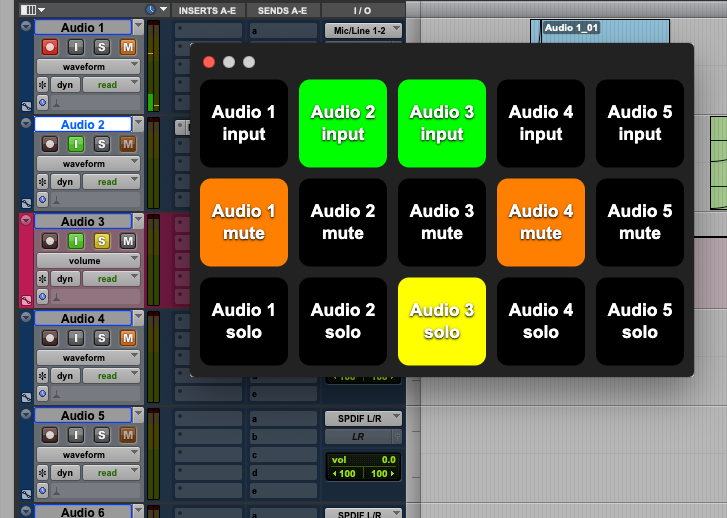Screen dimensions: 727x518
Task: Arm record on Audio 2 track
Action: 50,144
